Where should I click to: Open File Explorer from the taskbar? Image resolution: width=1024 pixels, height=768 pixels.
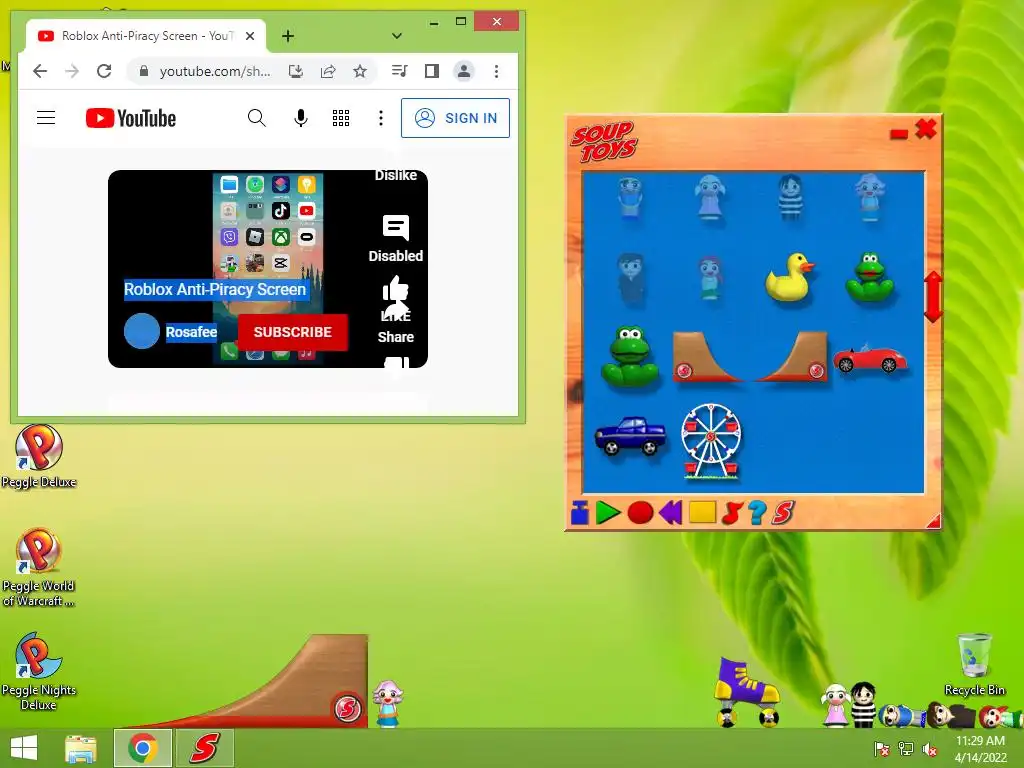[x=81, y=748]
